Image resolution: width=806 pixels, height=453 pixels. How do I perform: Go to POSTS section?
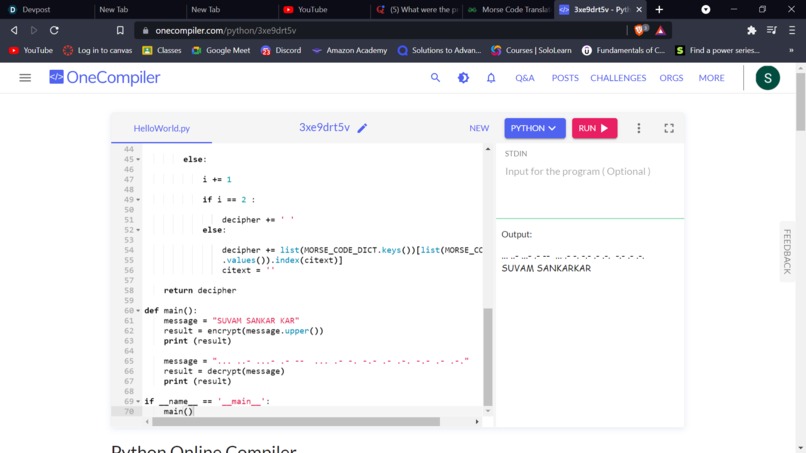[565, 78]
